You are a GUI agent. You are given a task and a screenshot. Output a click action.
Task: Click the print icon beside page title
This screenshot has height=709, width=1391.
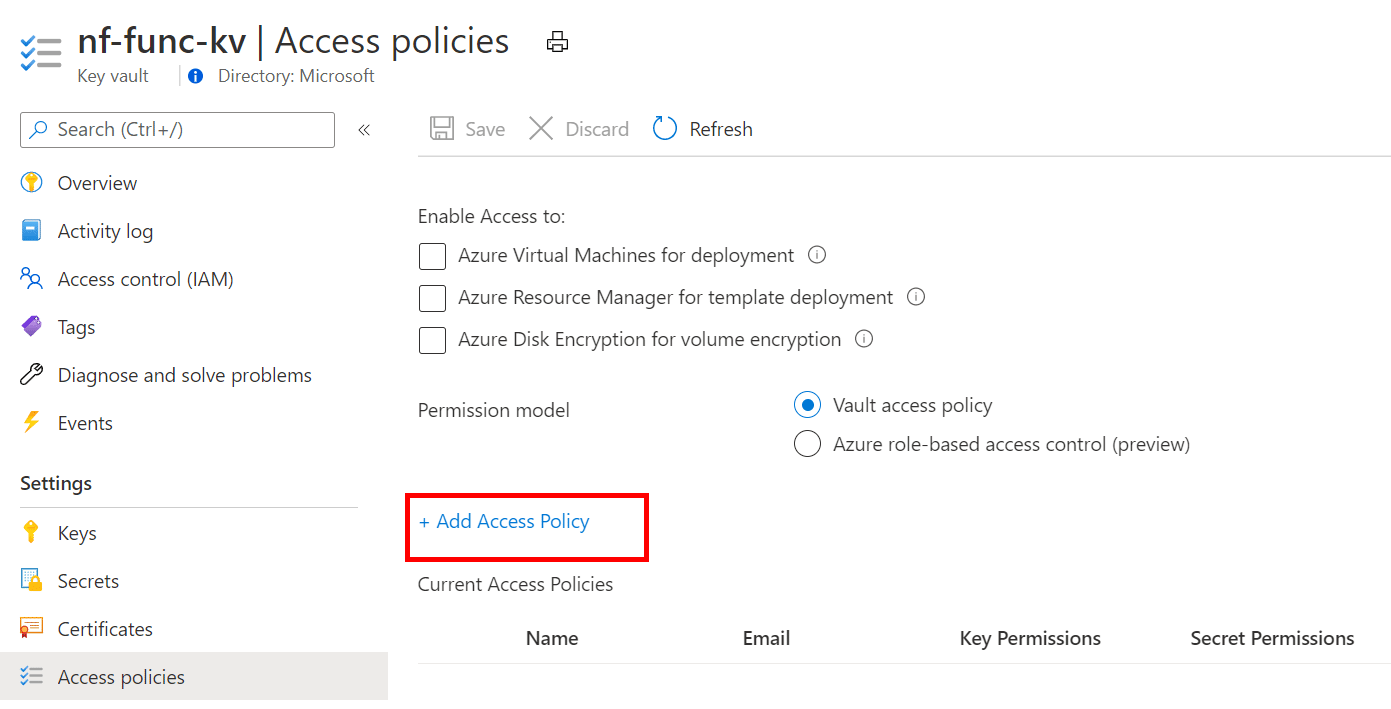557,42
